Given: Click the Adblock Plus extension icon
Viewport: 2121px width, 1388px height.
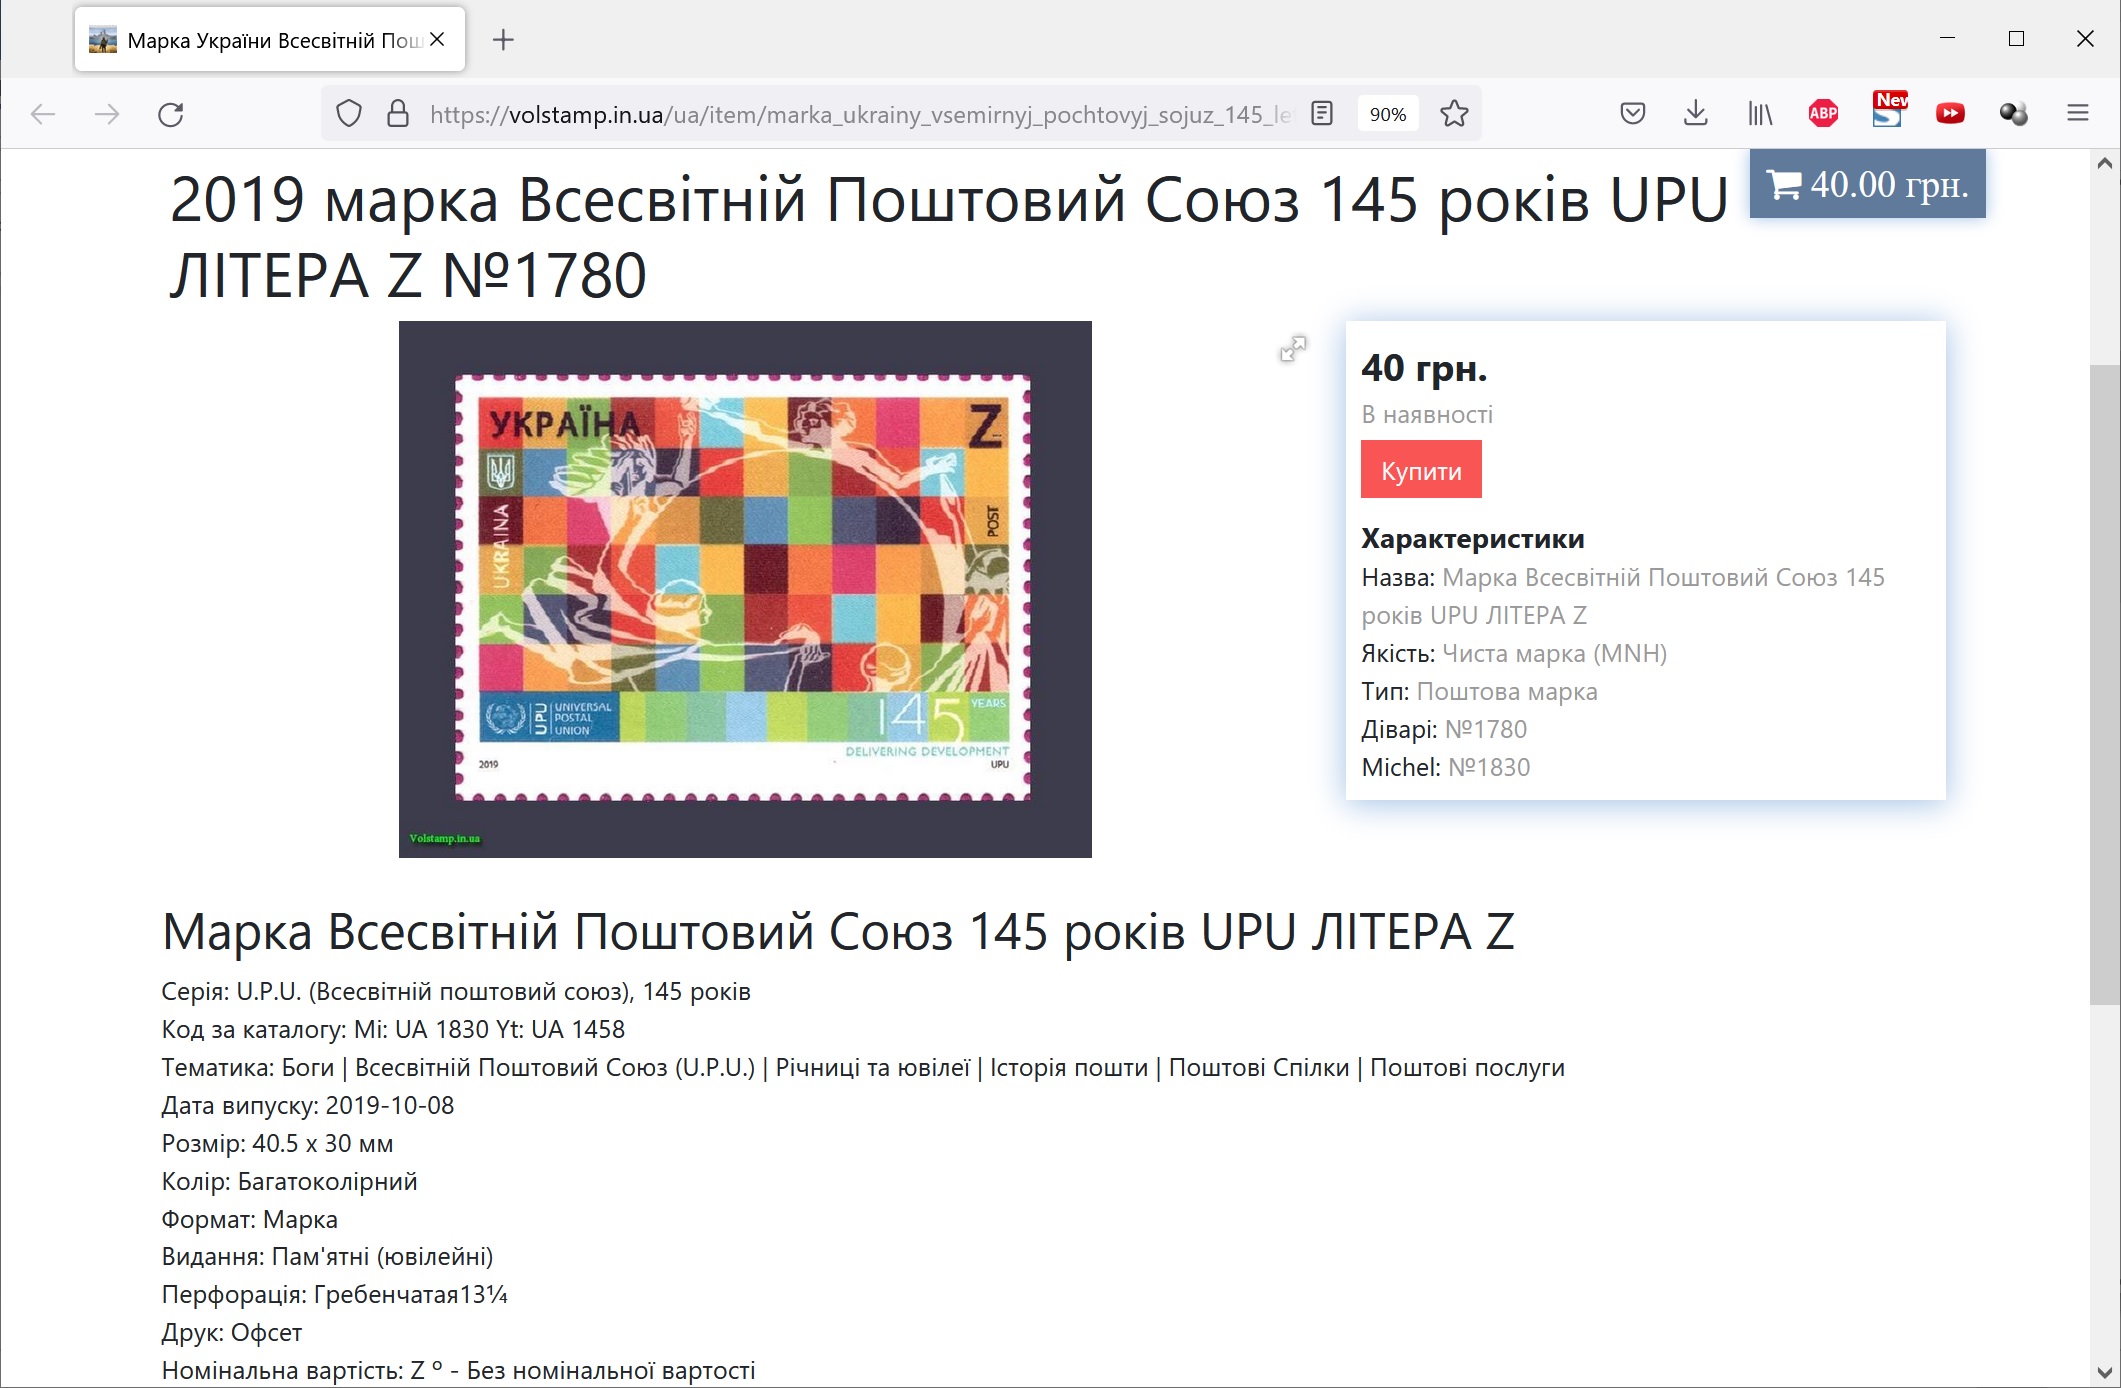Looking at the screenshot, I should pos(1823,114).
